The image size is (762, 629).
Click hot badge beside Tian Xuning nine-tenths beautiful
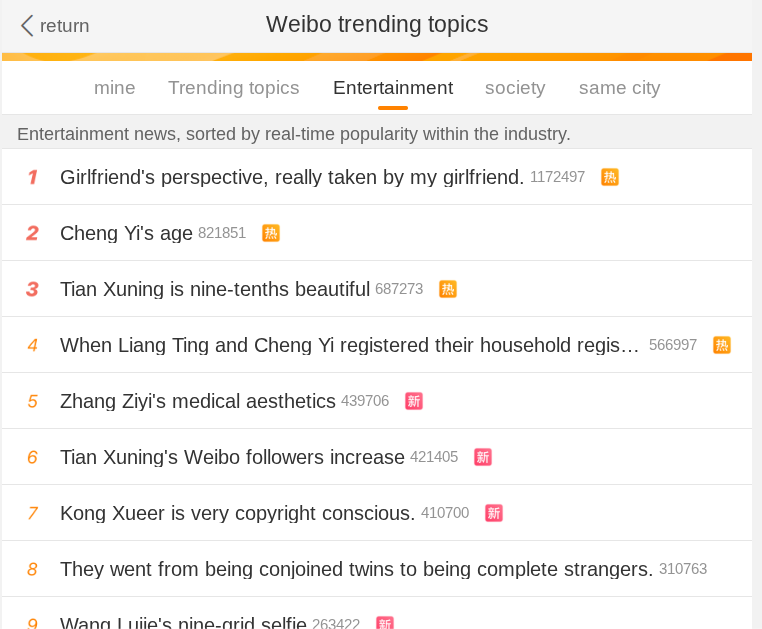tap(448, 289)
